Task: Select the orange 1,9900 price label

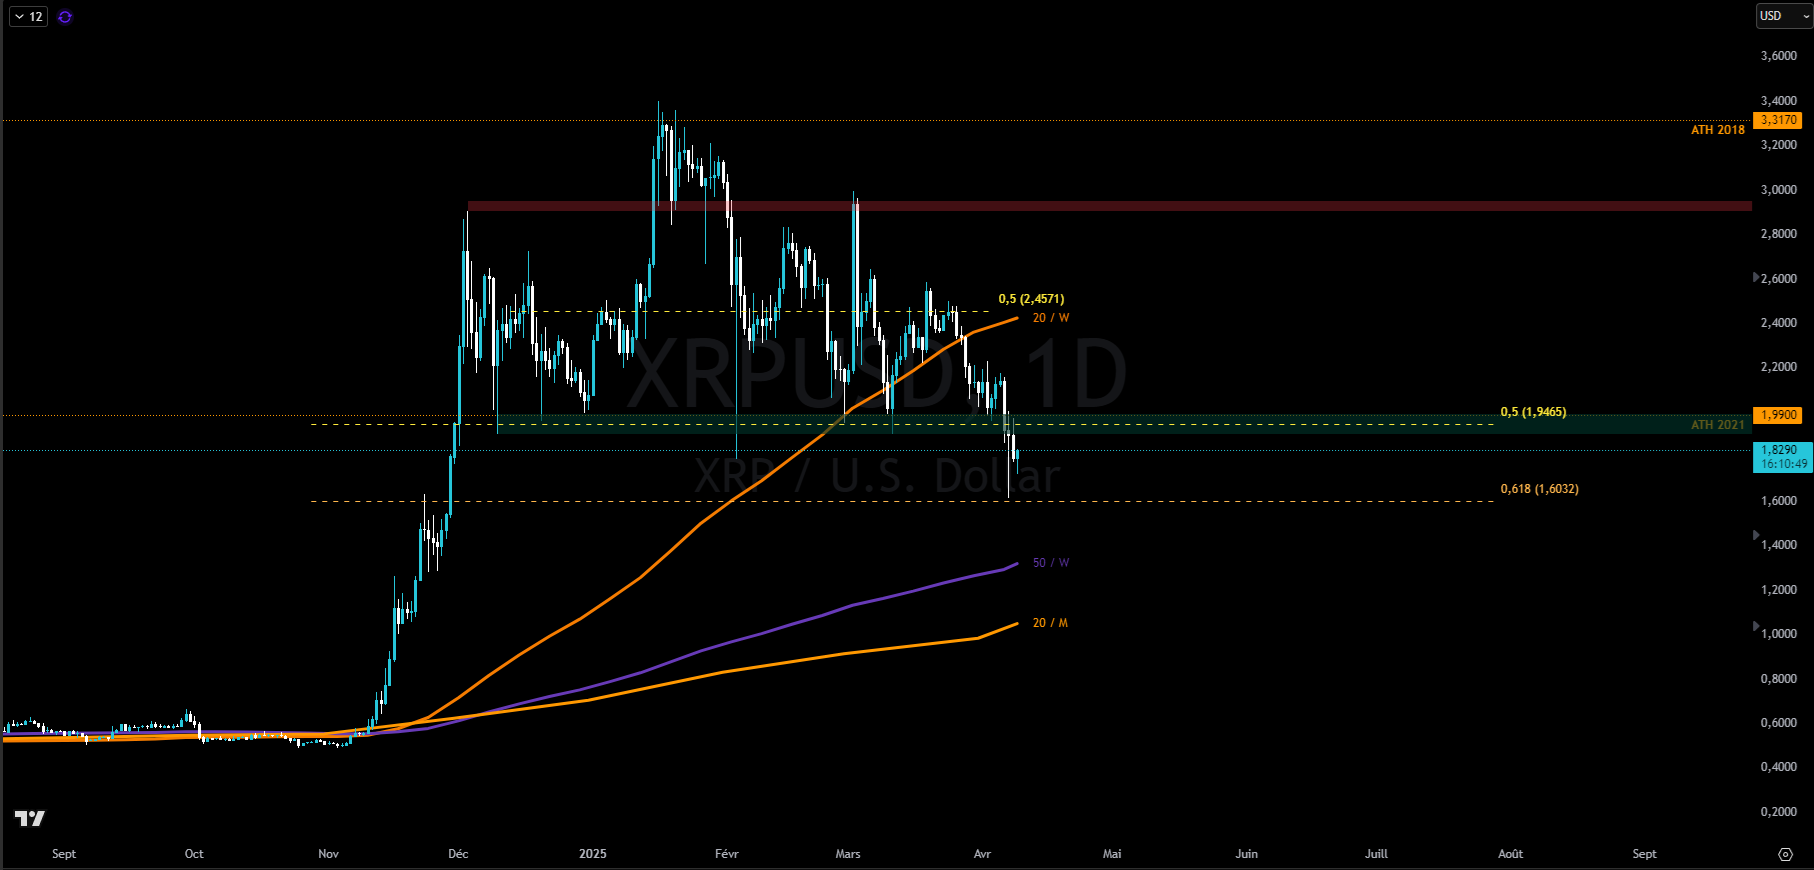Action: point(1779,415)
